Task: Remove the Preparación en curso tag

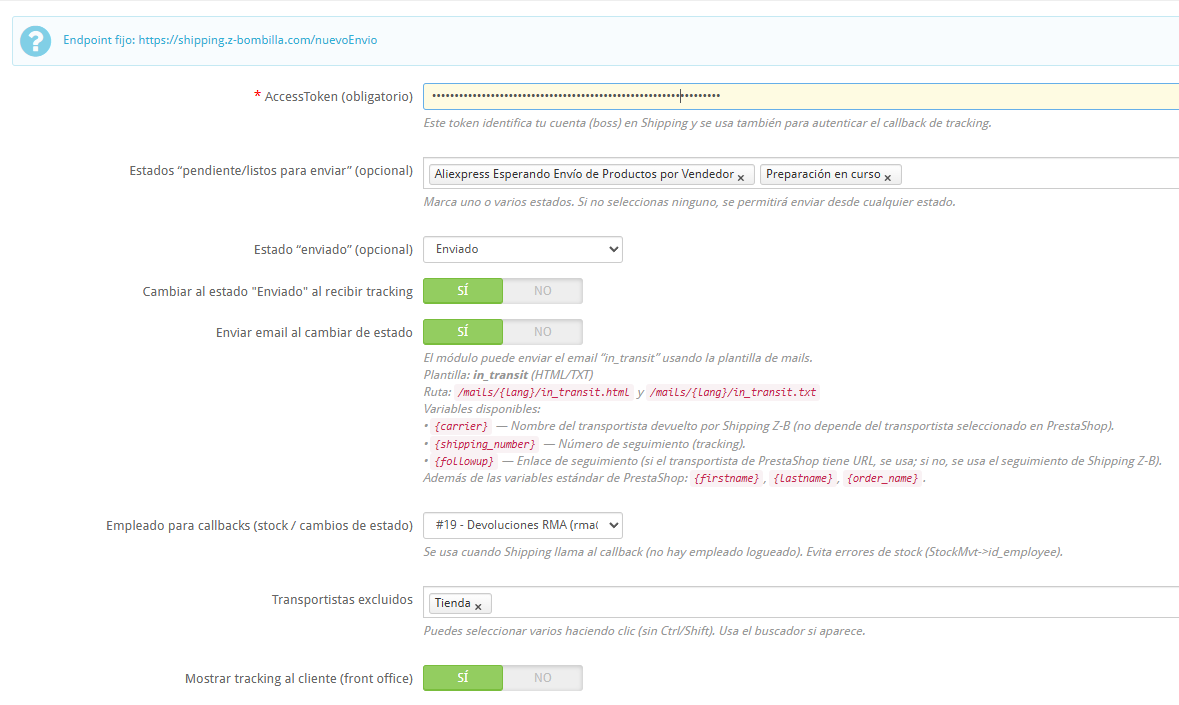Action: coord(888,177)
